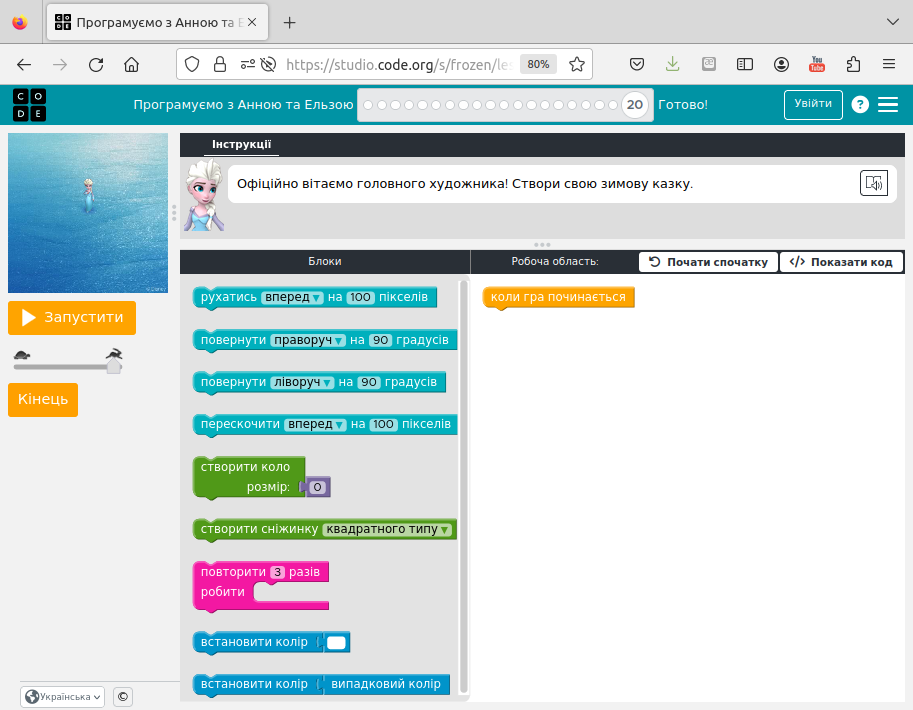
Task: Click the instructions panel resize handle dots
Action: 542,245
